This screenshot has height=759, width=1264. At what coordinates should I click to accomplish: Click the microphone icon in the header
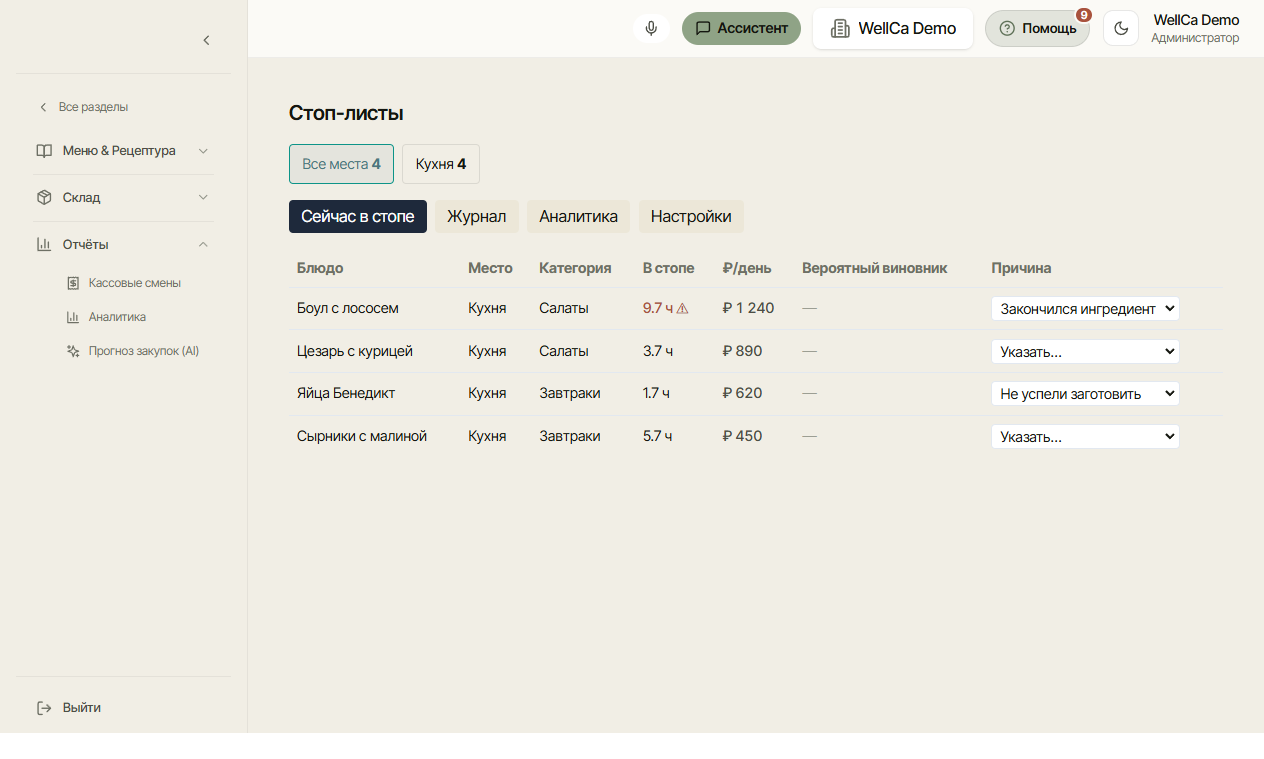[x=651, y=28]
